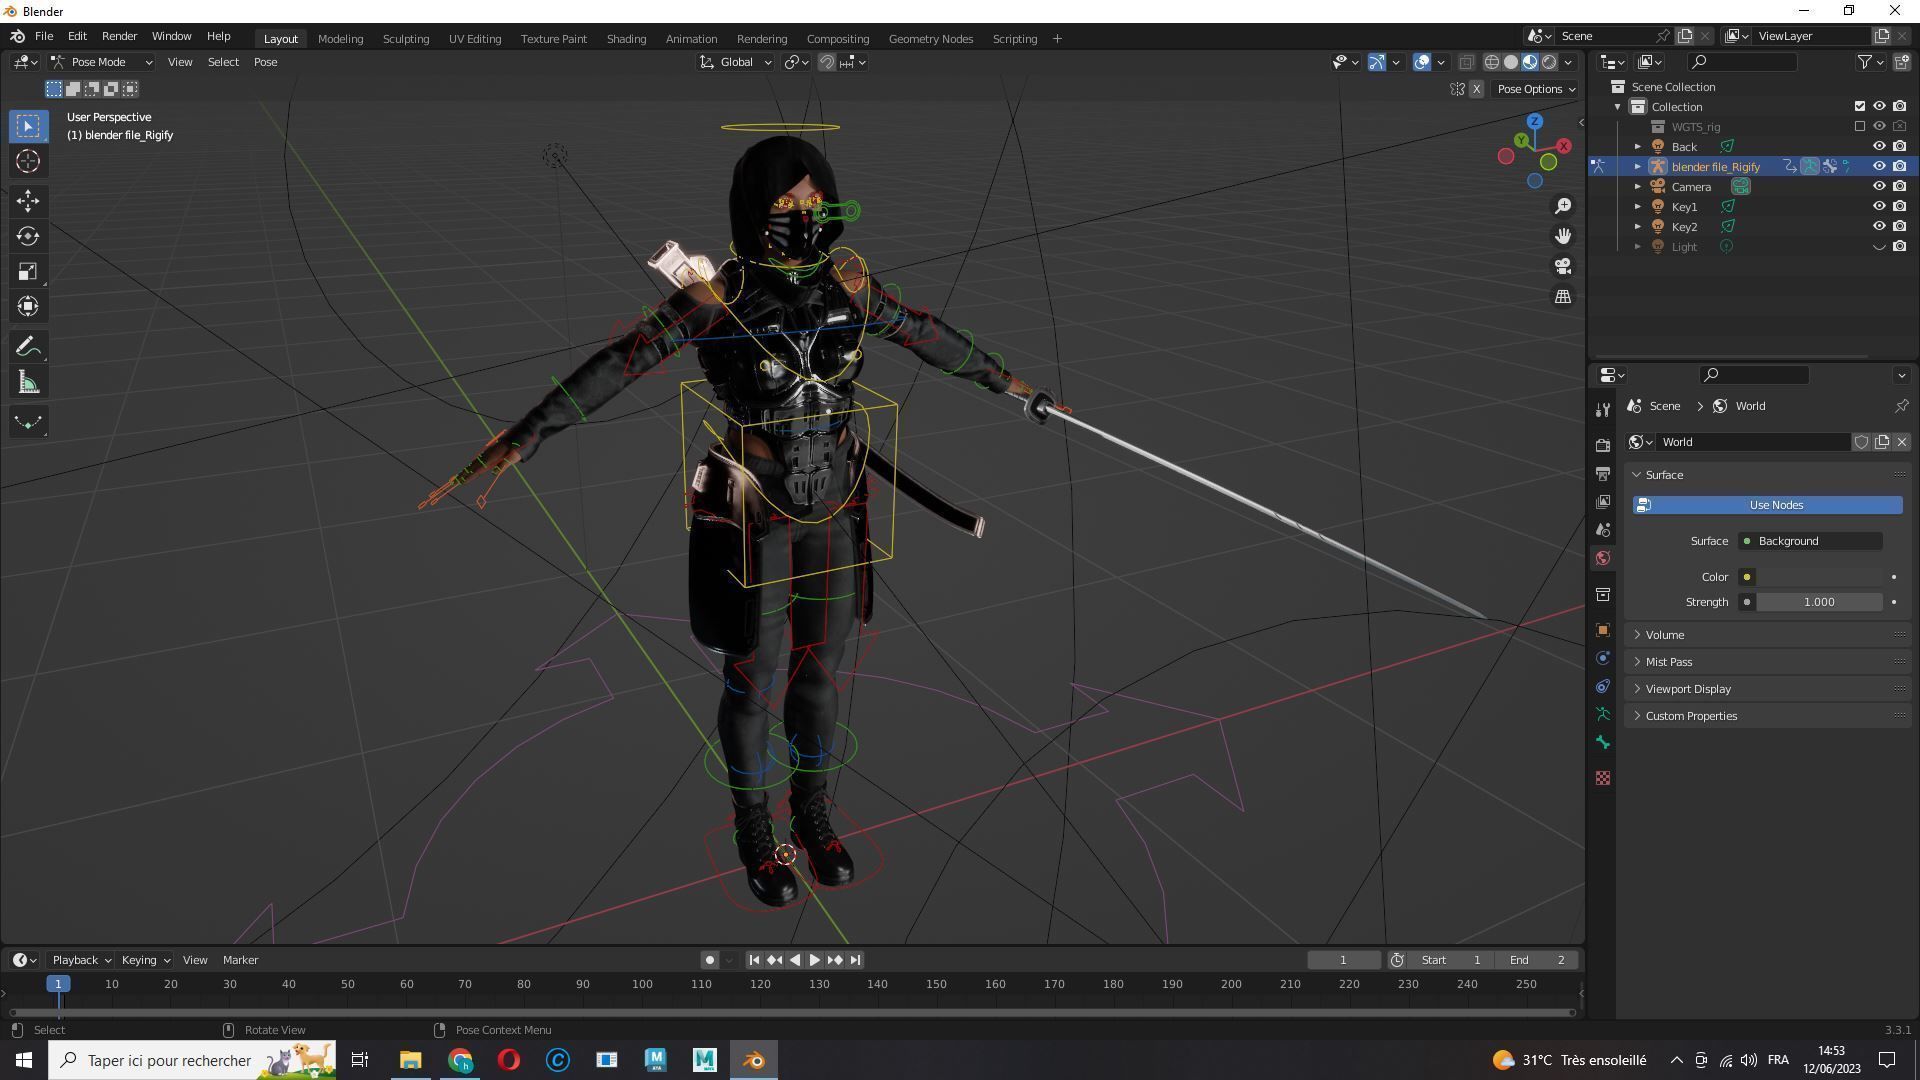Select the Measure tool
The width and height of the screenshot is (1920, 1080).
pos(28,383)
